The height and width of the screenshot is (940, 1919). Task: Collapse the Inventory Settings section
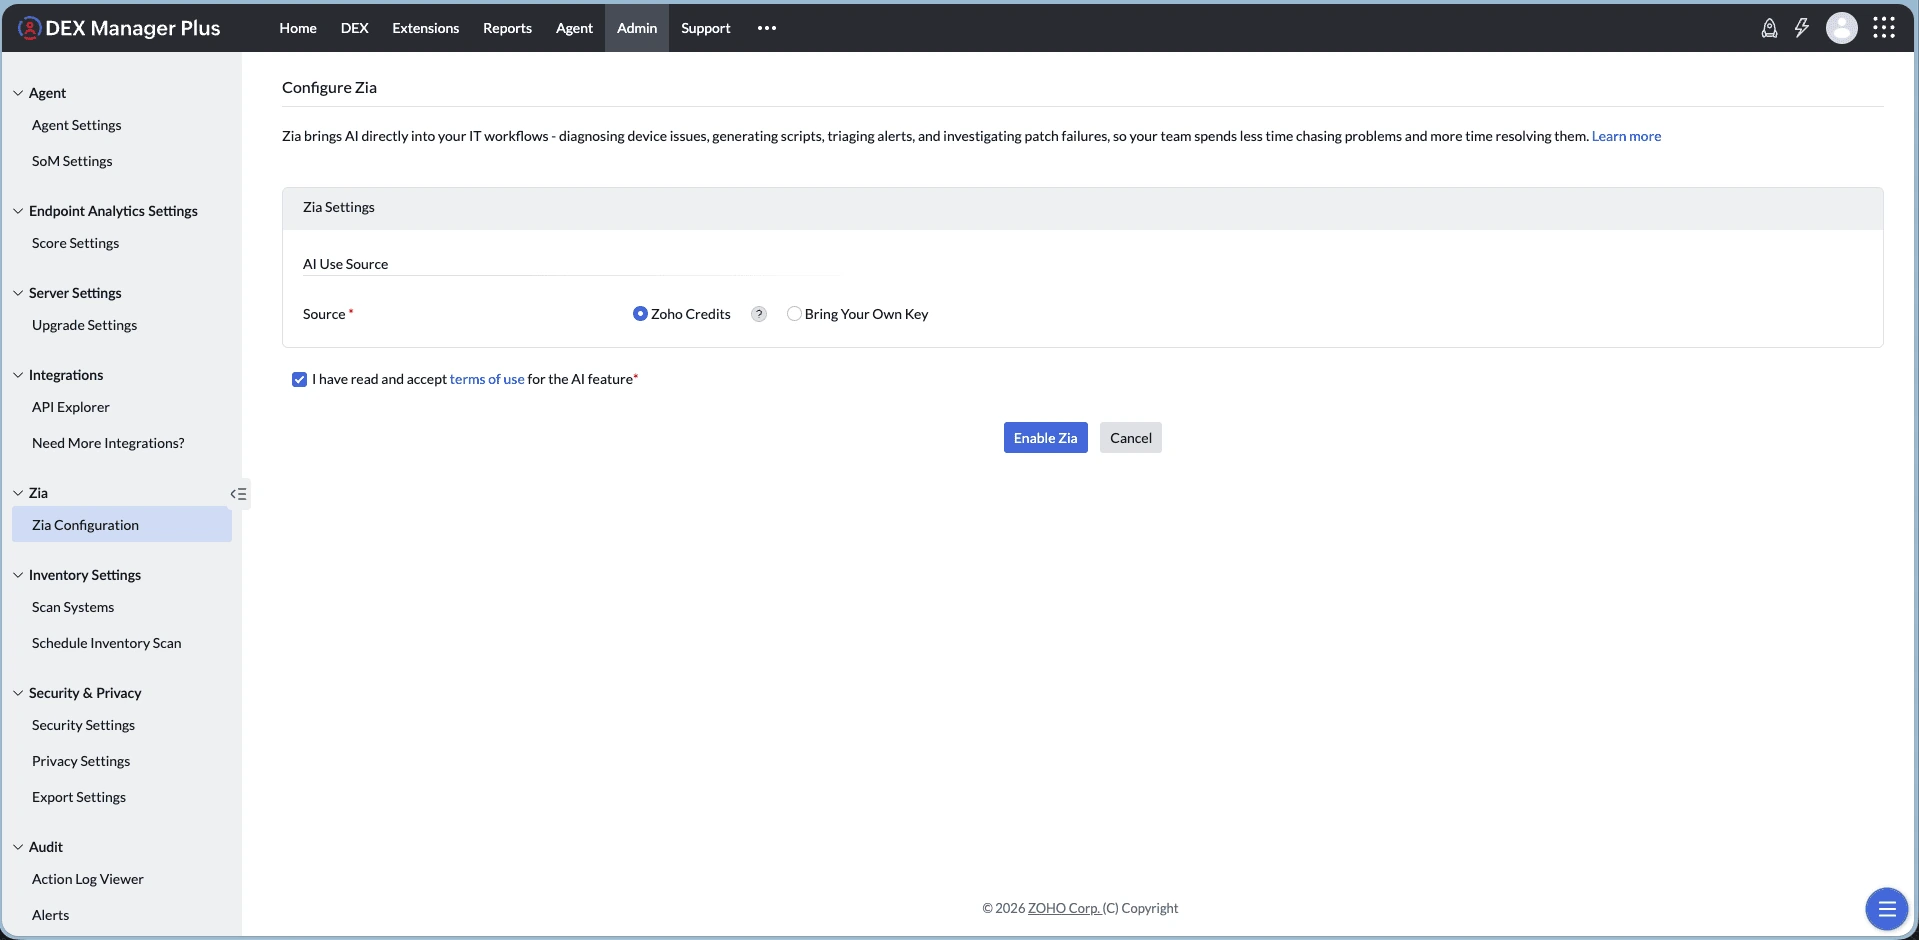click(18, 575)
